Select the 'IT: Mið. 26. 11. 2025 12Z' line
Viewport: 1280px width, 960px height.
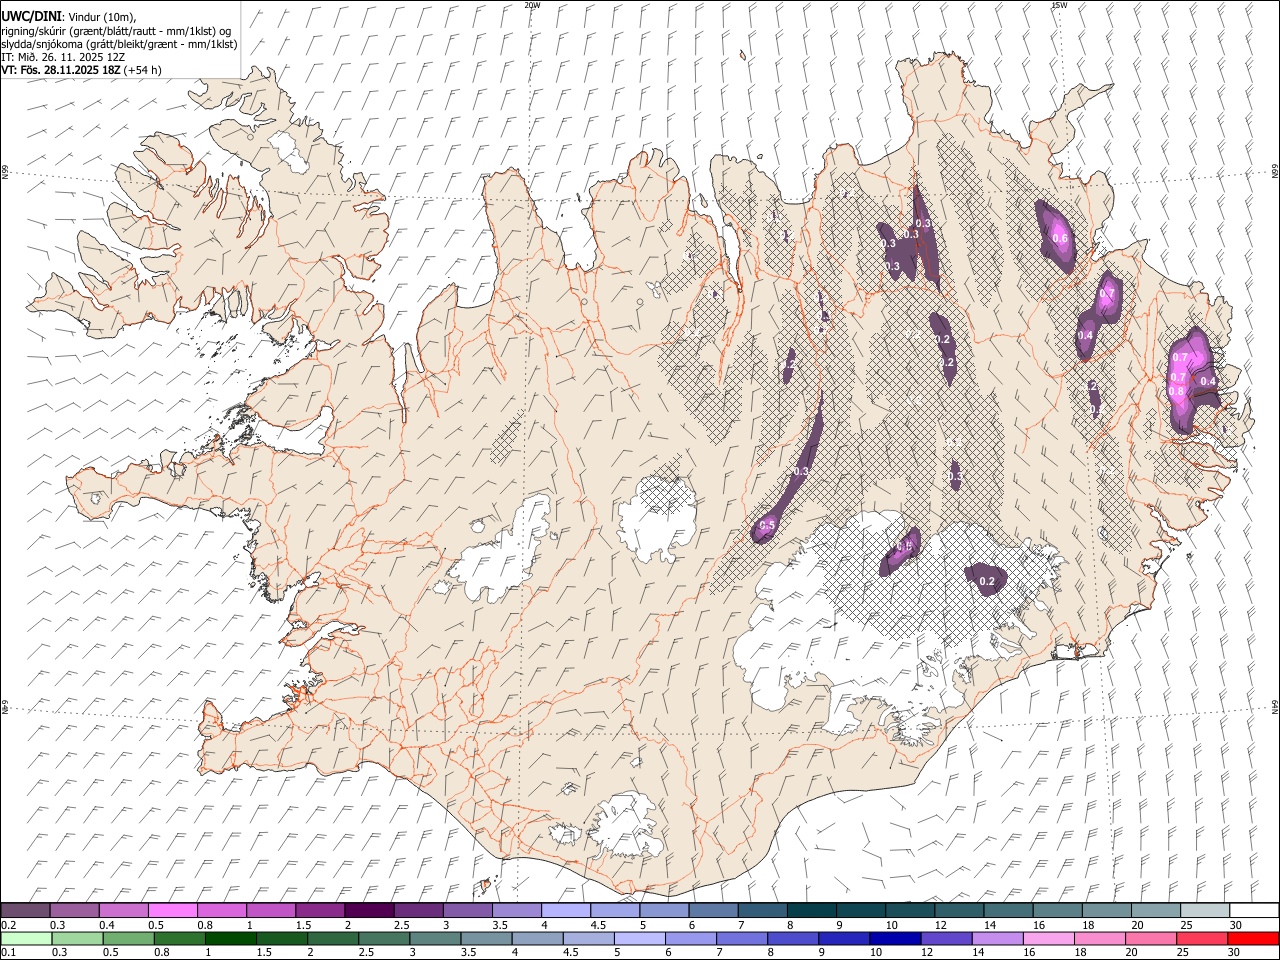tap(63, 57)
